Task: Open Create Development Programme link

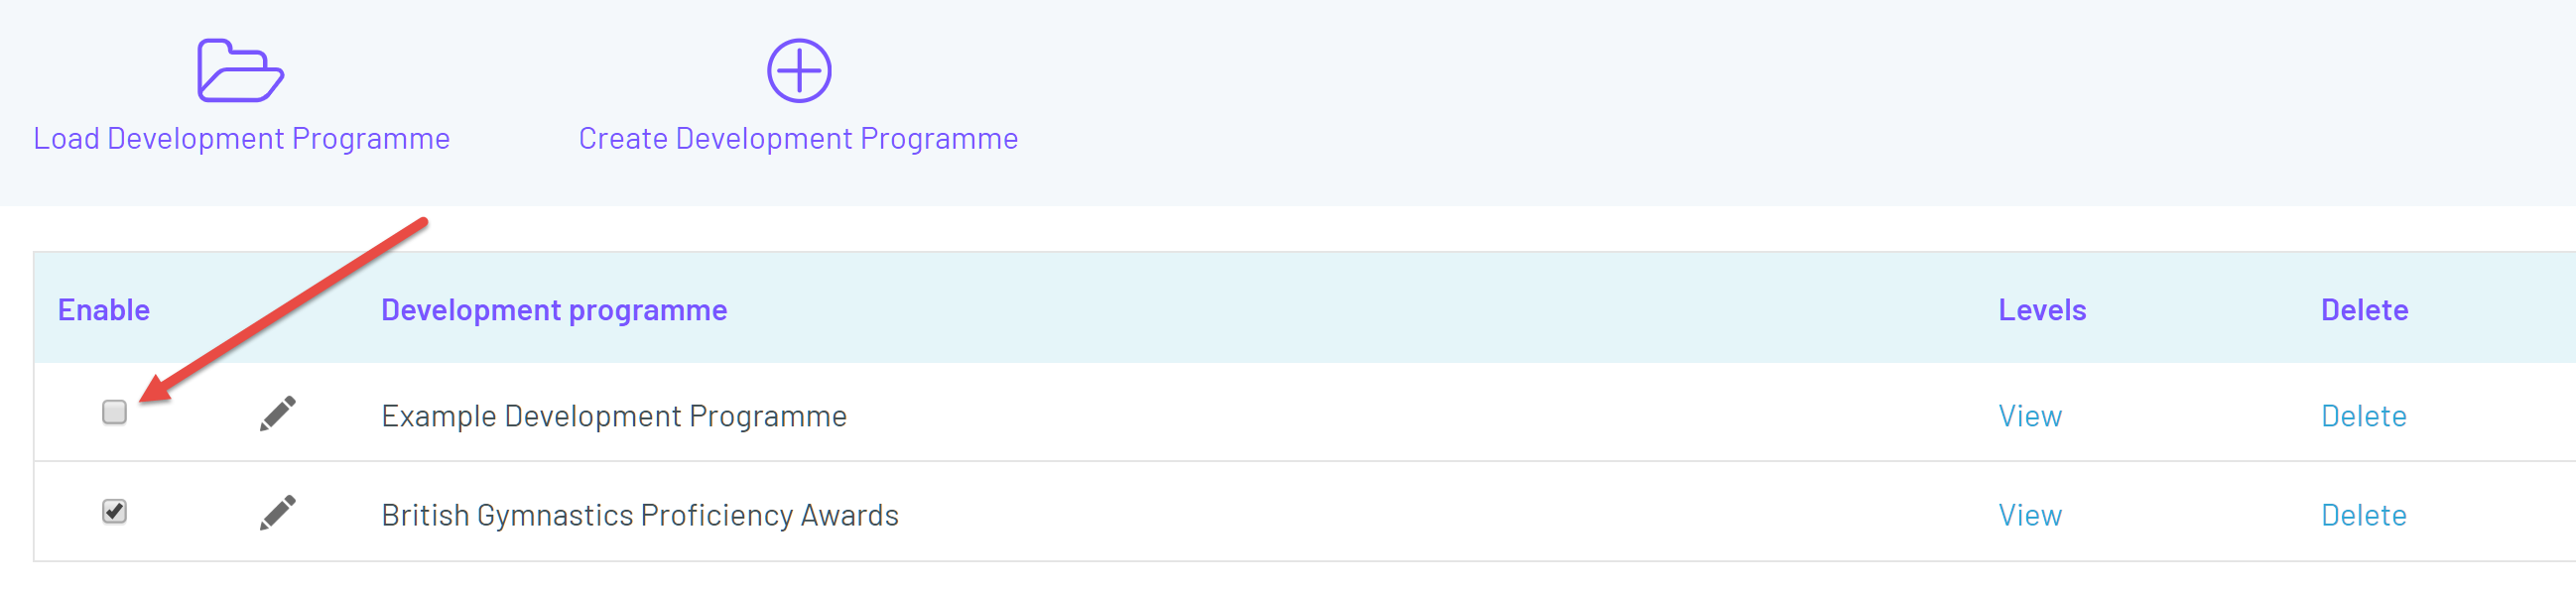Action: point(798,138)
